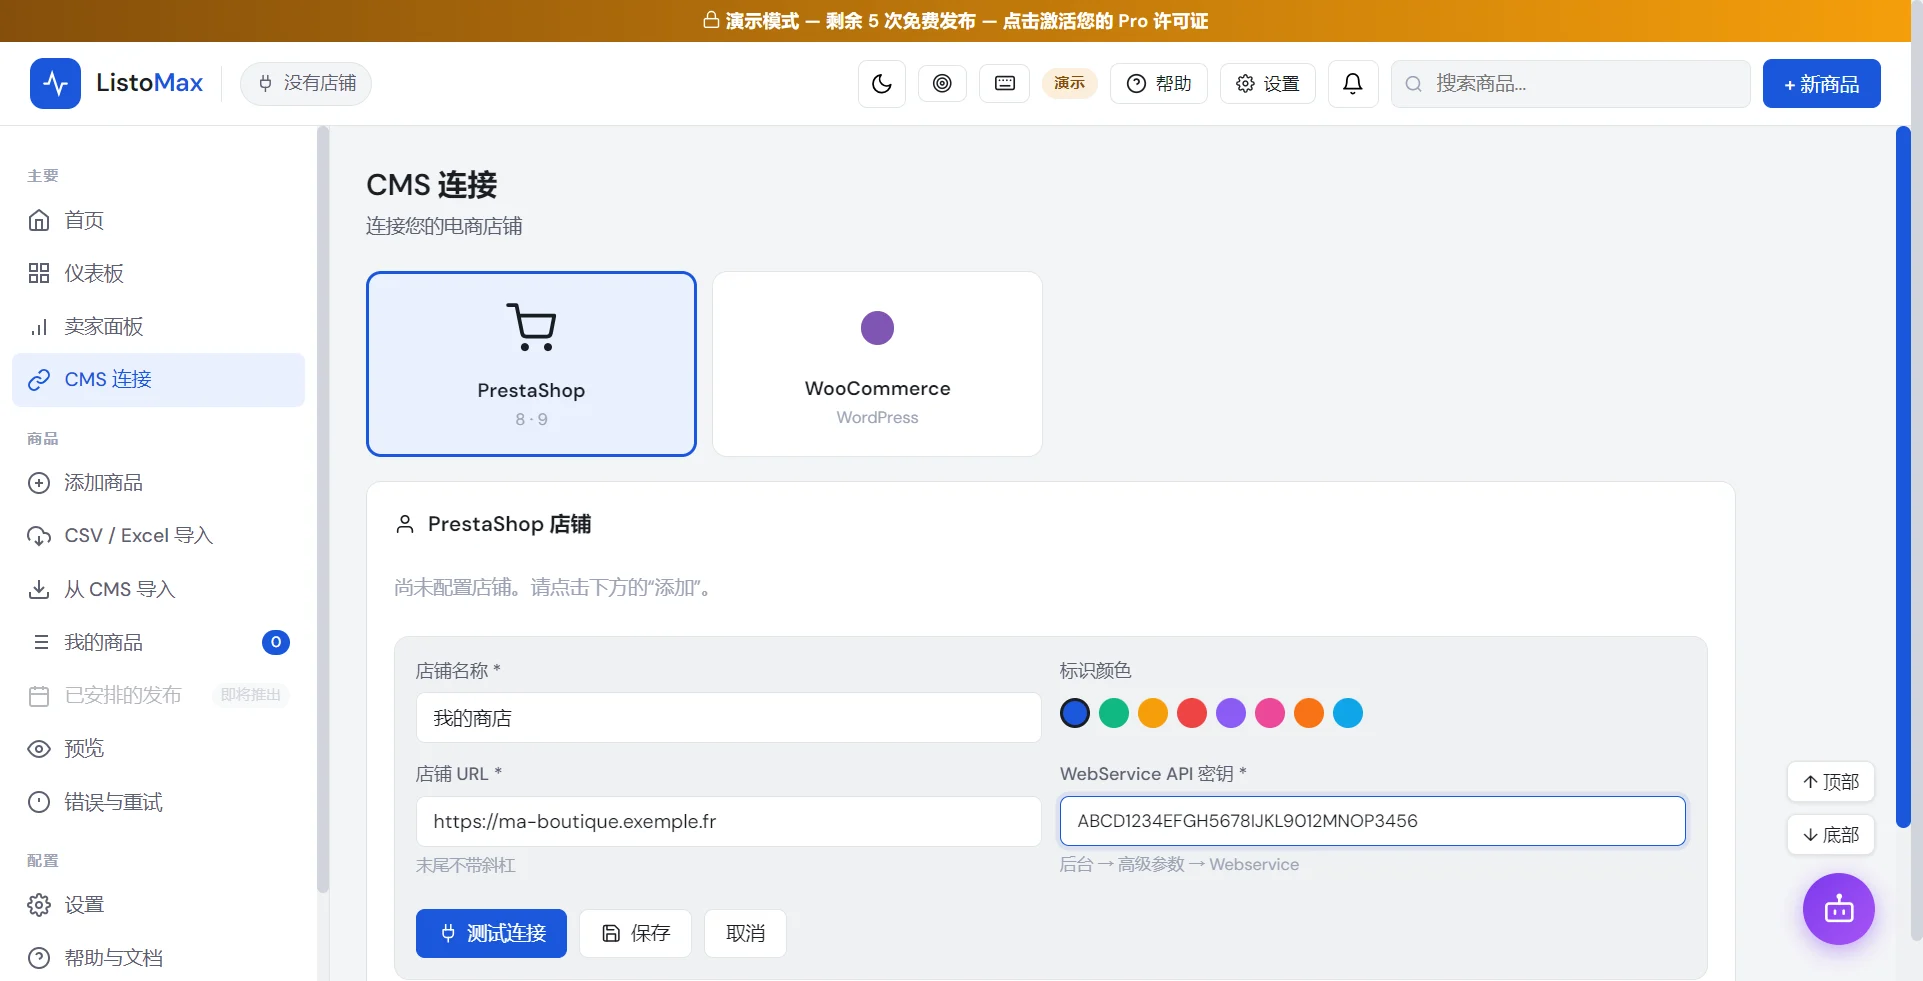
Task: Click the 演示 demo badge
Action: click(x=1070, y=83)
